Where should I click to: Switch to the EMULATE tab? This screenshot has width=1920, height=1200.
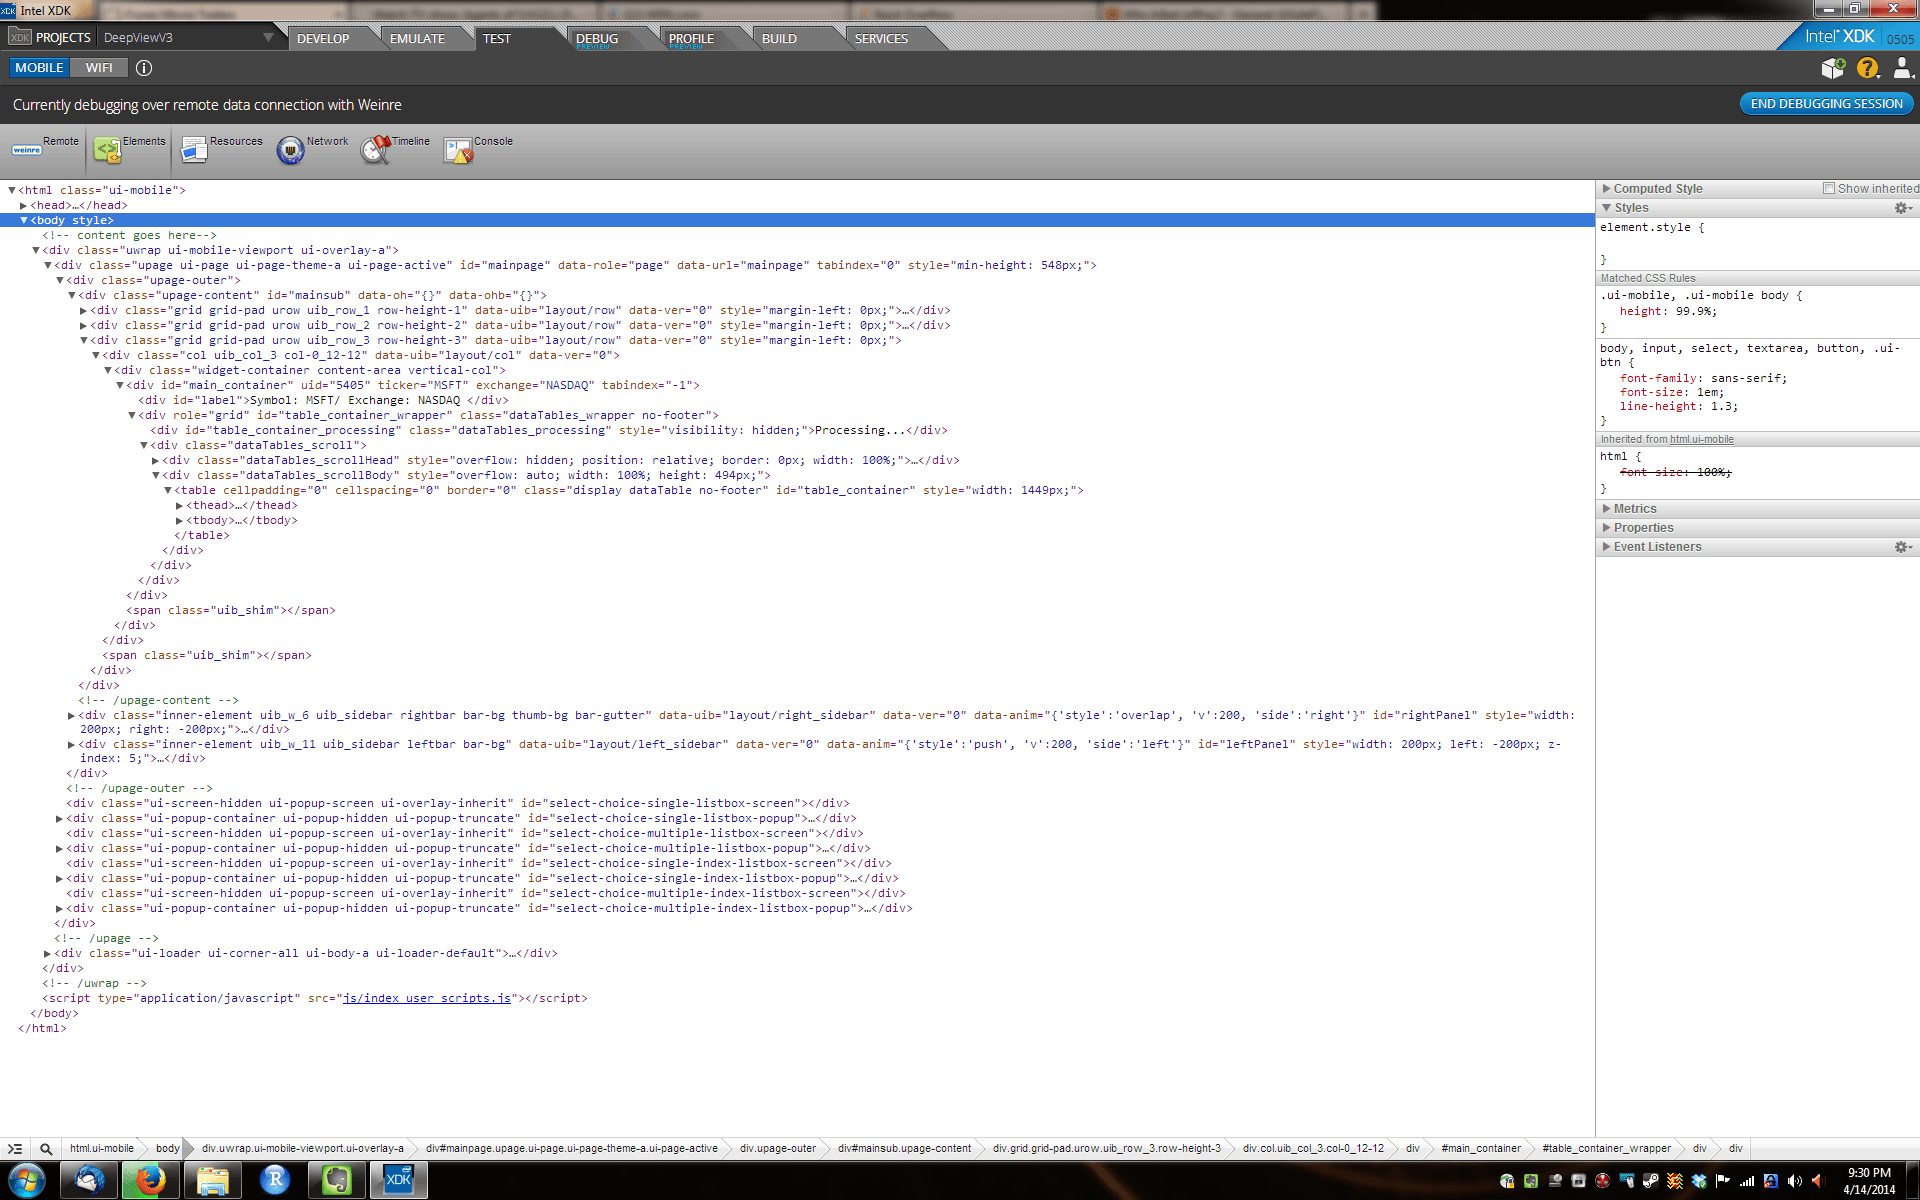point(417,38)
